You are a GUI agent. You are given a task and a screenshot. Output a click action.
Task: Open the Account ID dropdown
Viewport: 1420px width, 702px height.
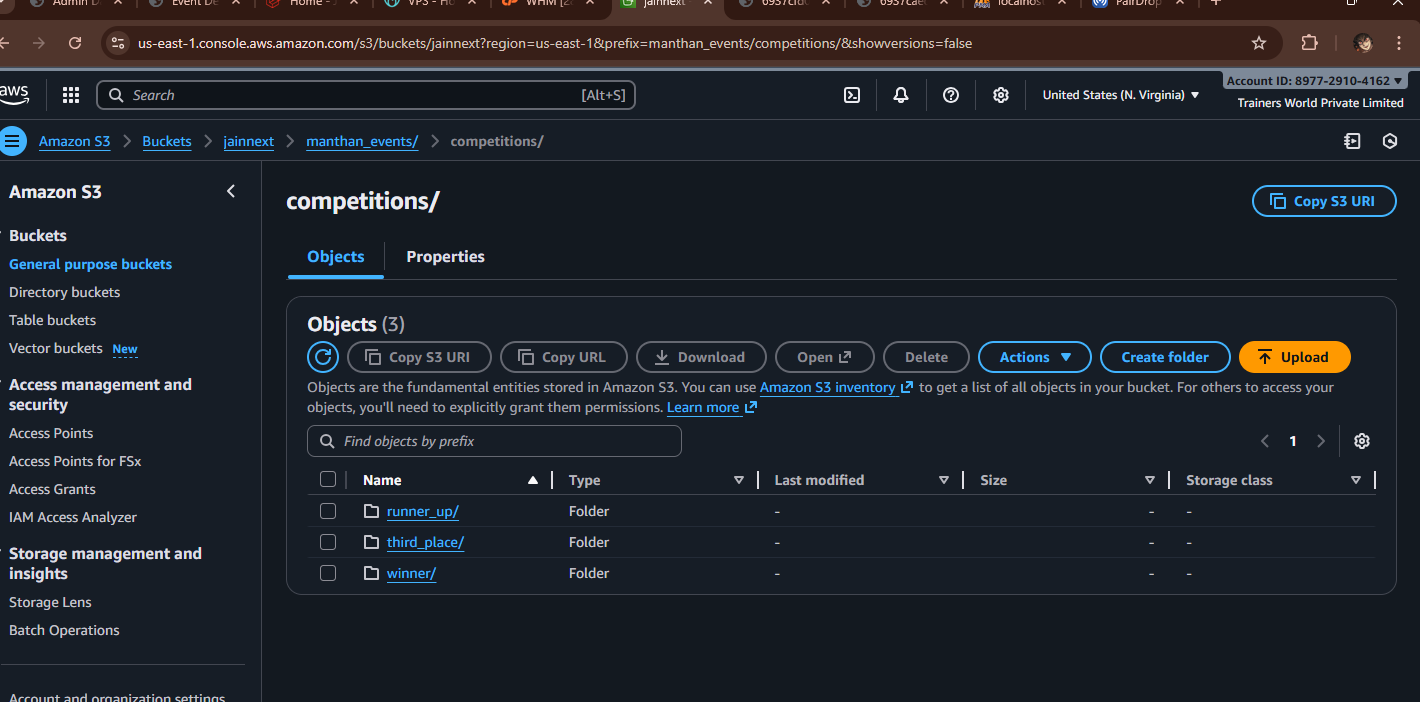pyautogui.click(x=1313, y=80)
